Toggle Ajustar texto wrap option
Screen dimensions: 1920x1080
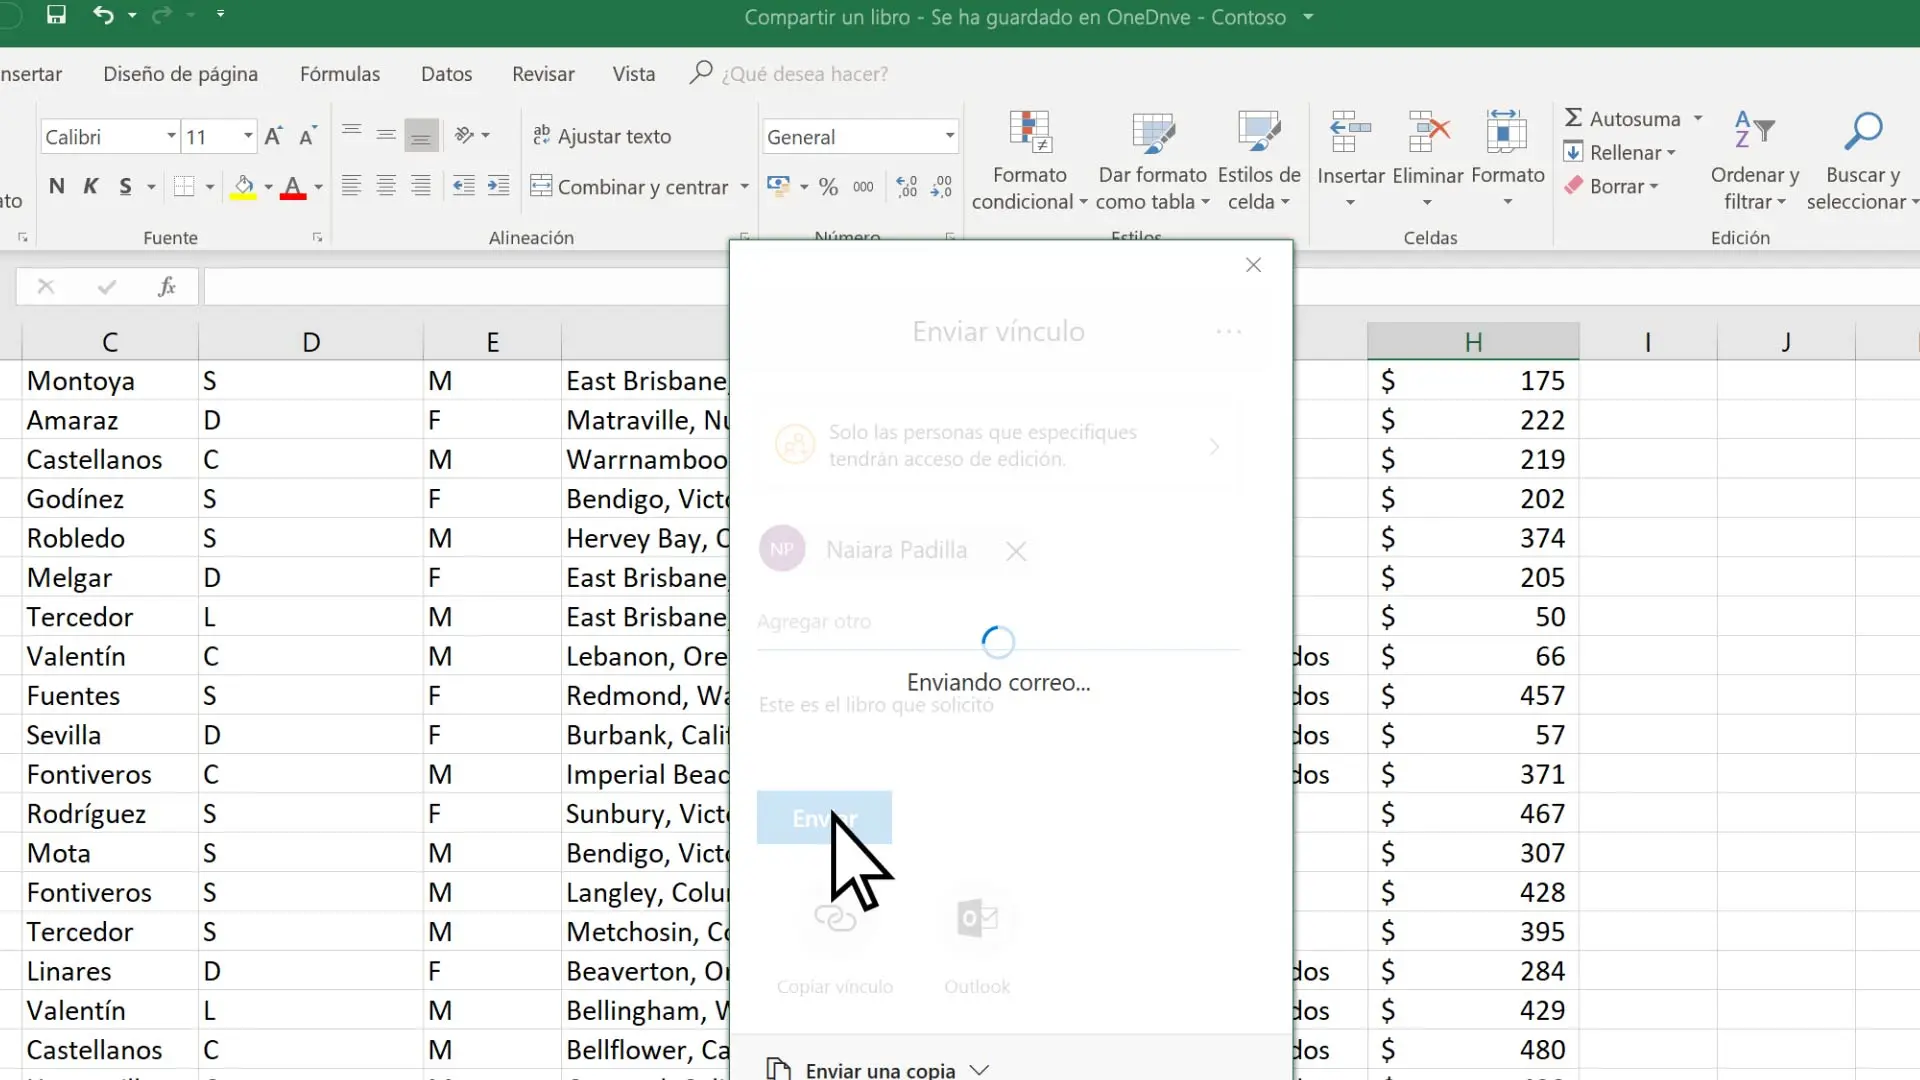pos(602,137)
